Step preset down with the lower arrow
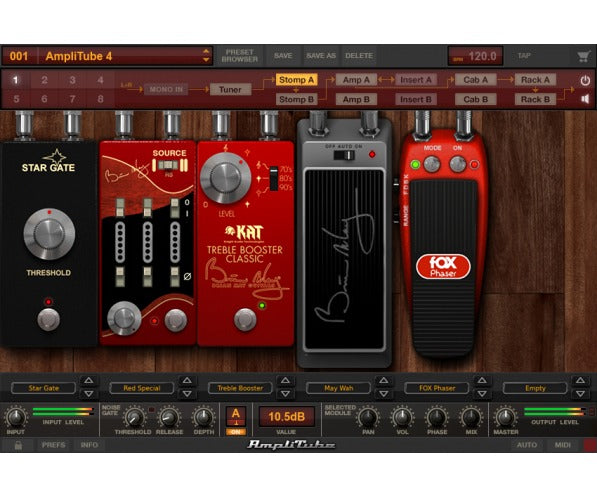 pos(206,60)
